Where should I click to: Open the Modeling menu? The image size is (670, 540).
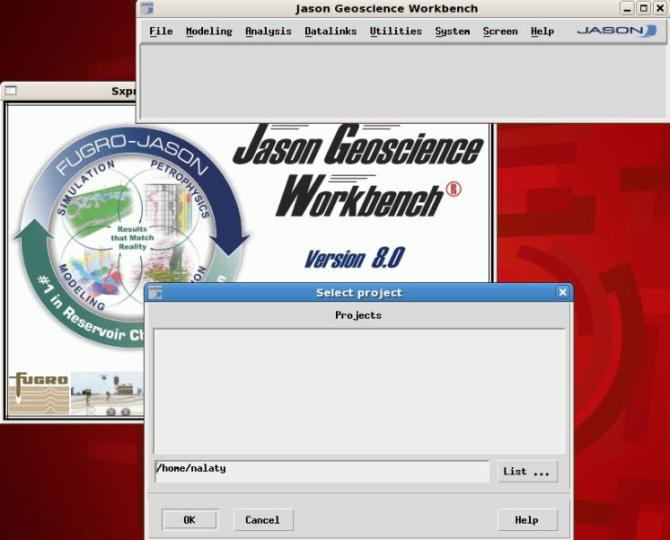209,31
